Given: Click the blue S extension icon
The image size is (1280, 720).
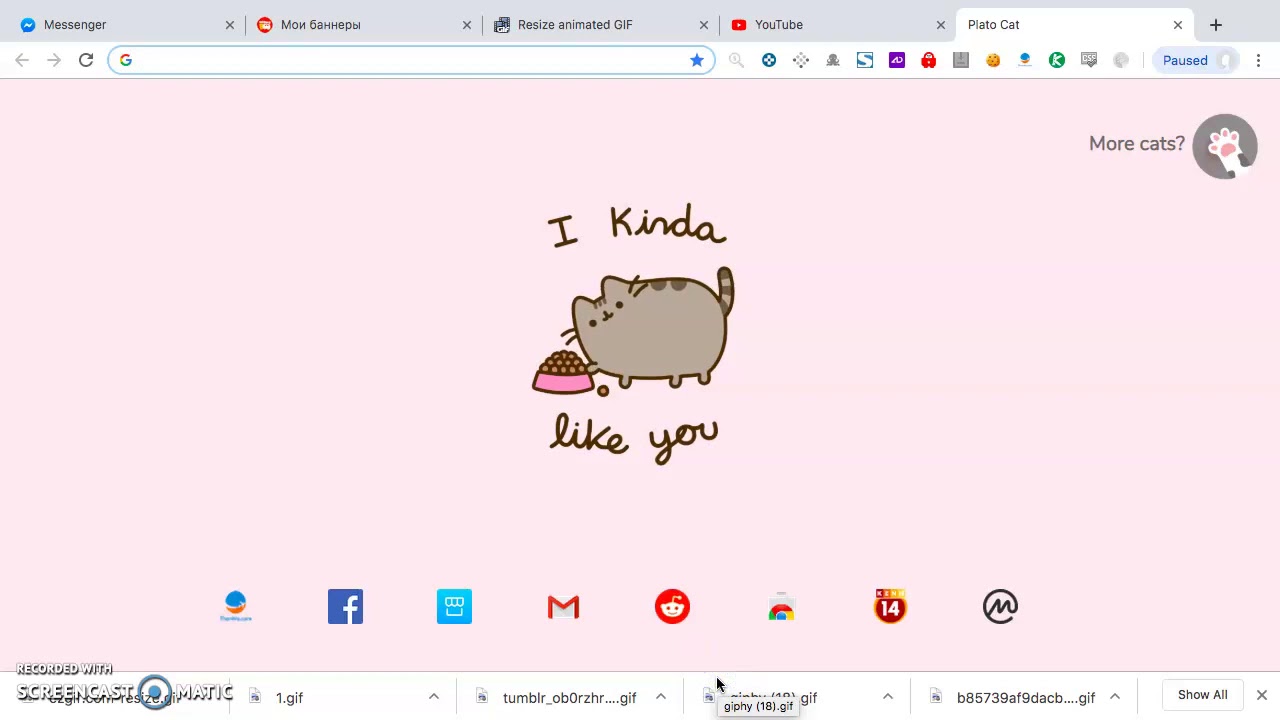Looking at the screenshot, I should [x=865, y=60].
